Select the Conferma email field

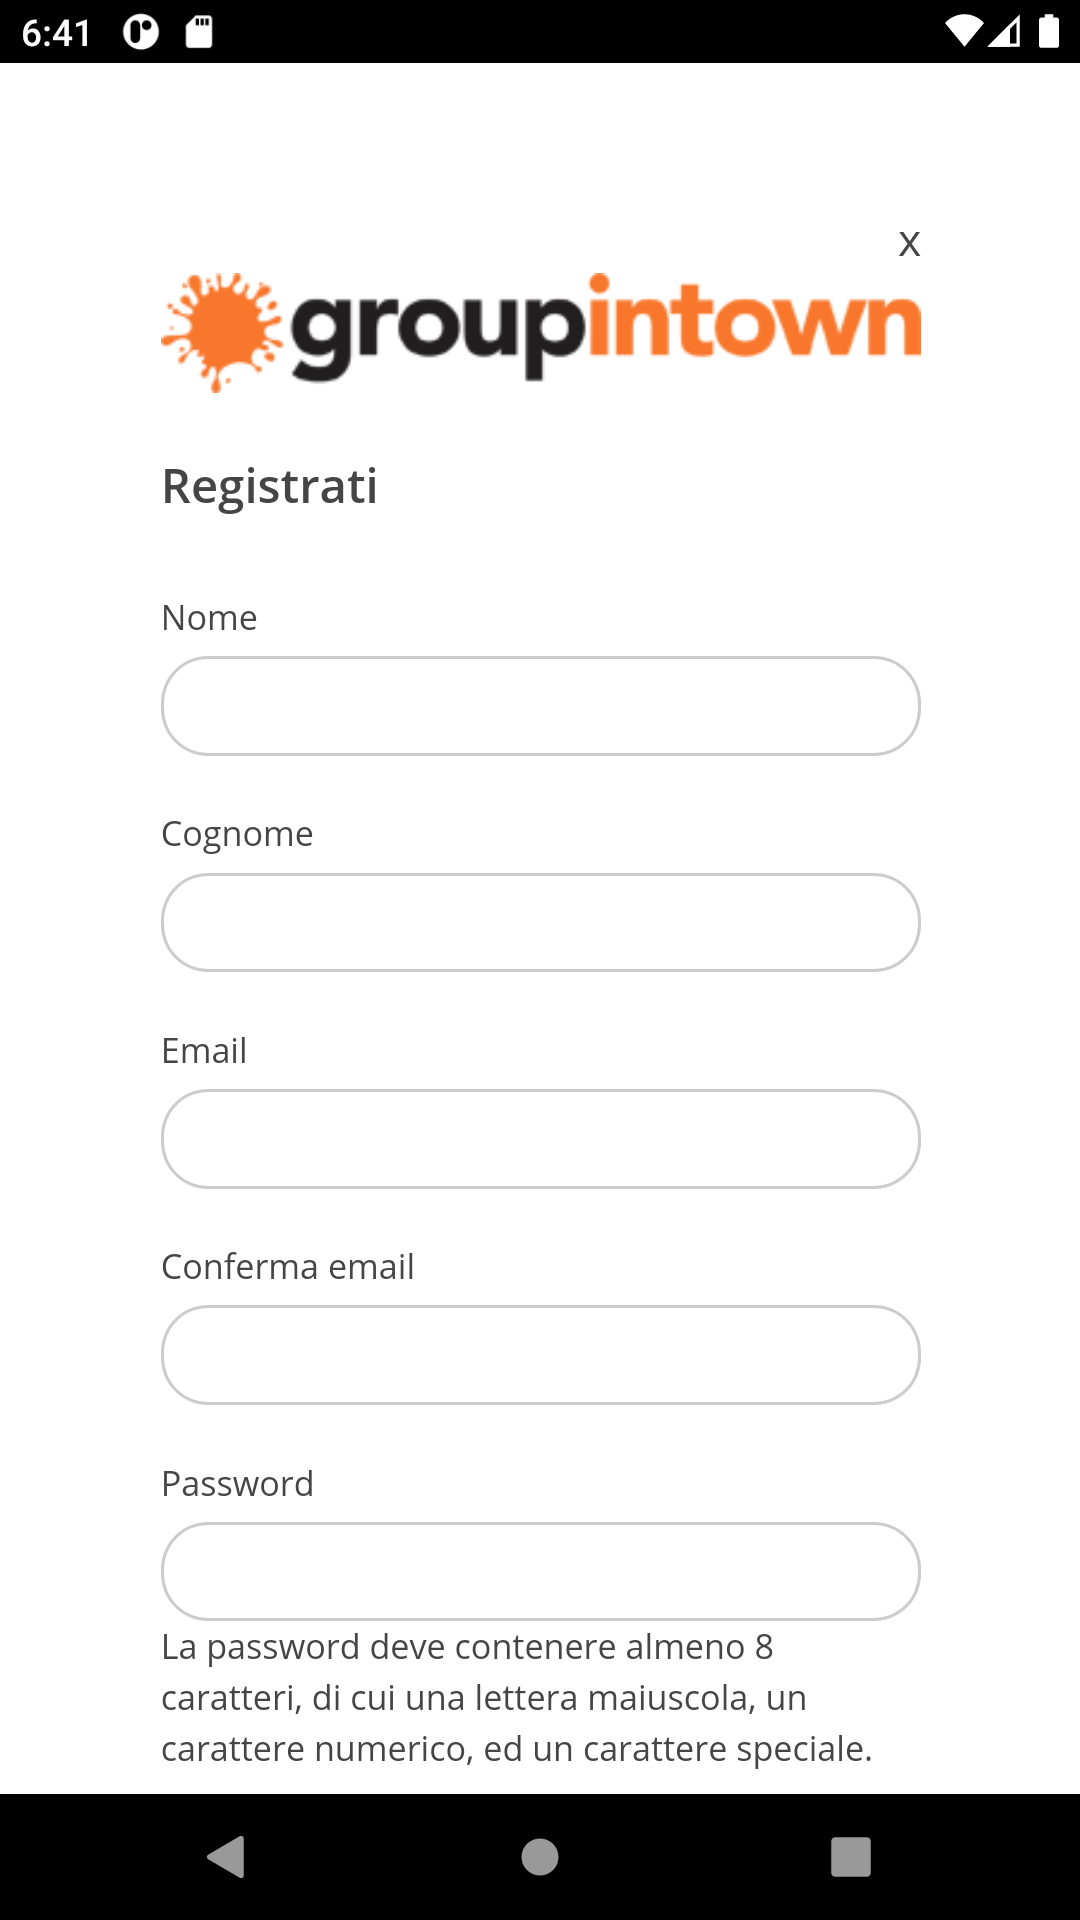point(541,1355)
